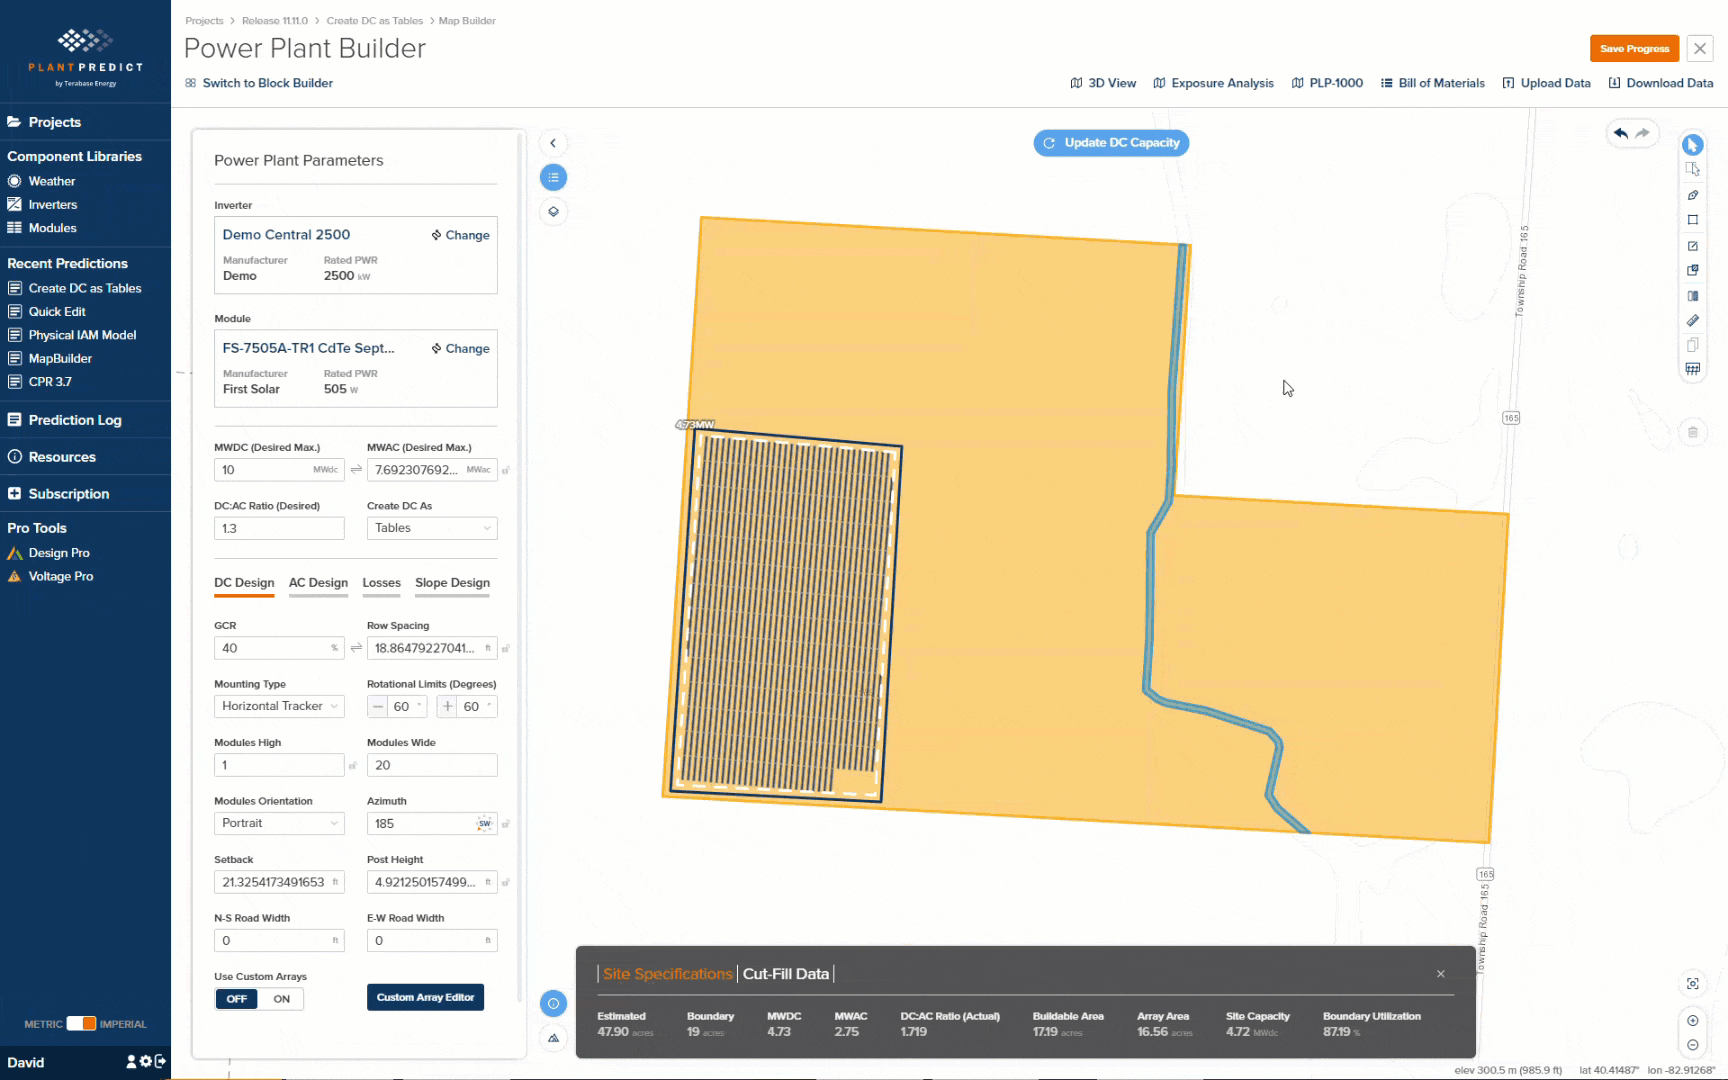Toggle the lock beside Row Spacing field
Screen dimensions: 1728x1080
[x=506, y=648]
